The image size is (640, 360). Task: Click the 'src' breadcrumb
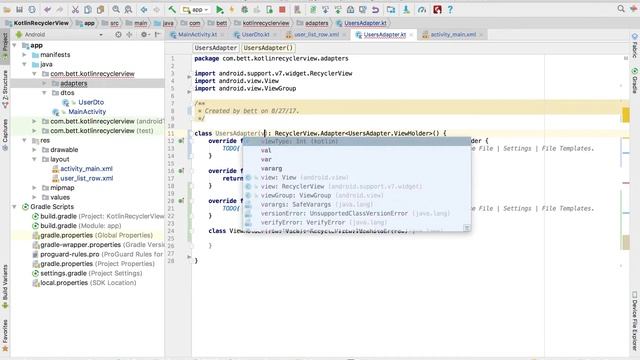click(115, 23)
